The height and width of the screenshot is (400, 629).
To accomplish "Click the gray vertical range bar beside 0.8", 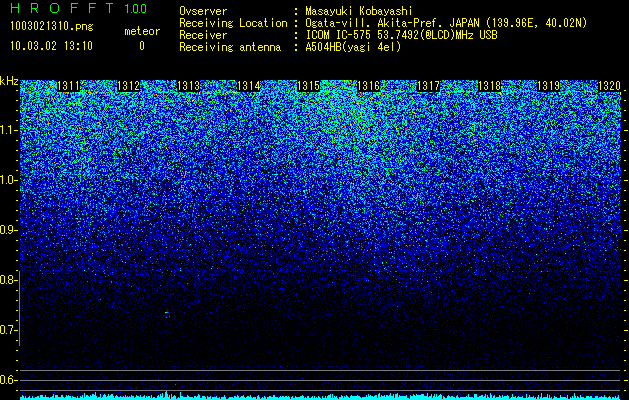I will (19, 308).
